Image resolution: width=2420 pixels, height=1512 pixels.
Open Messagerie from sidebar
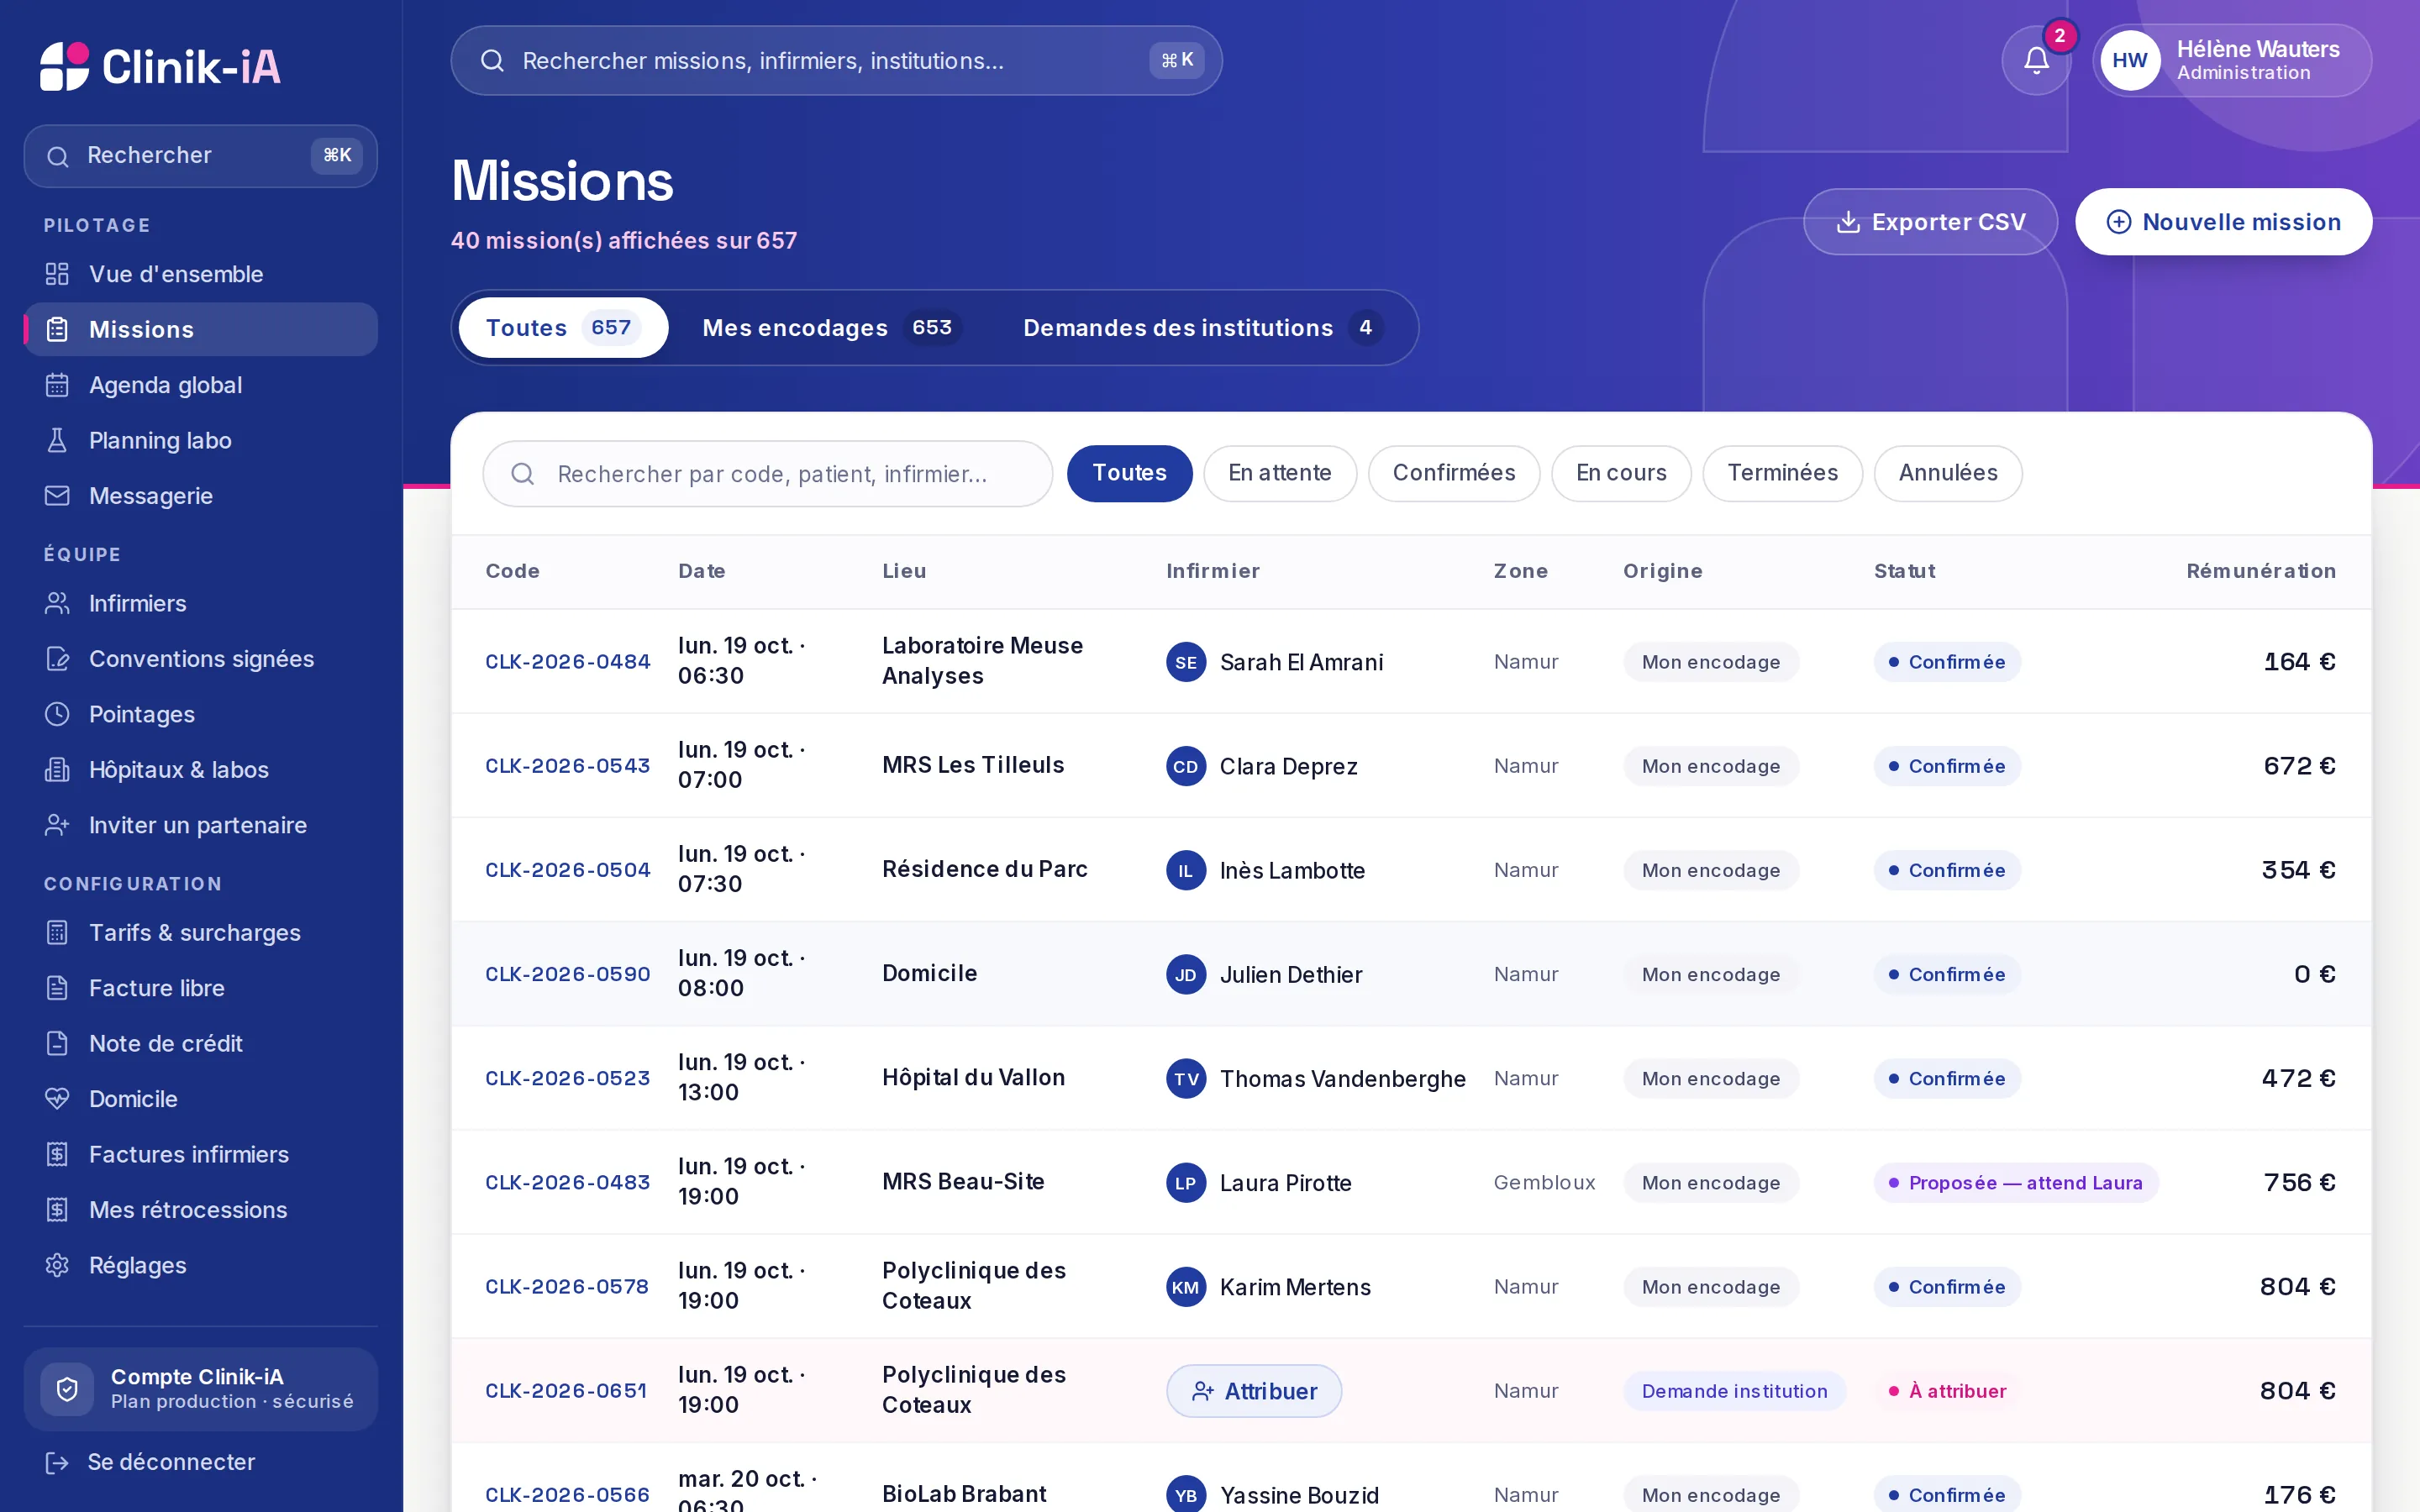[x=200, y=496]
